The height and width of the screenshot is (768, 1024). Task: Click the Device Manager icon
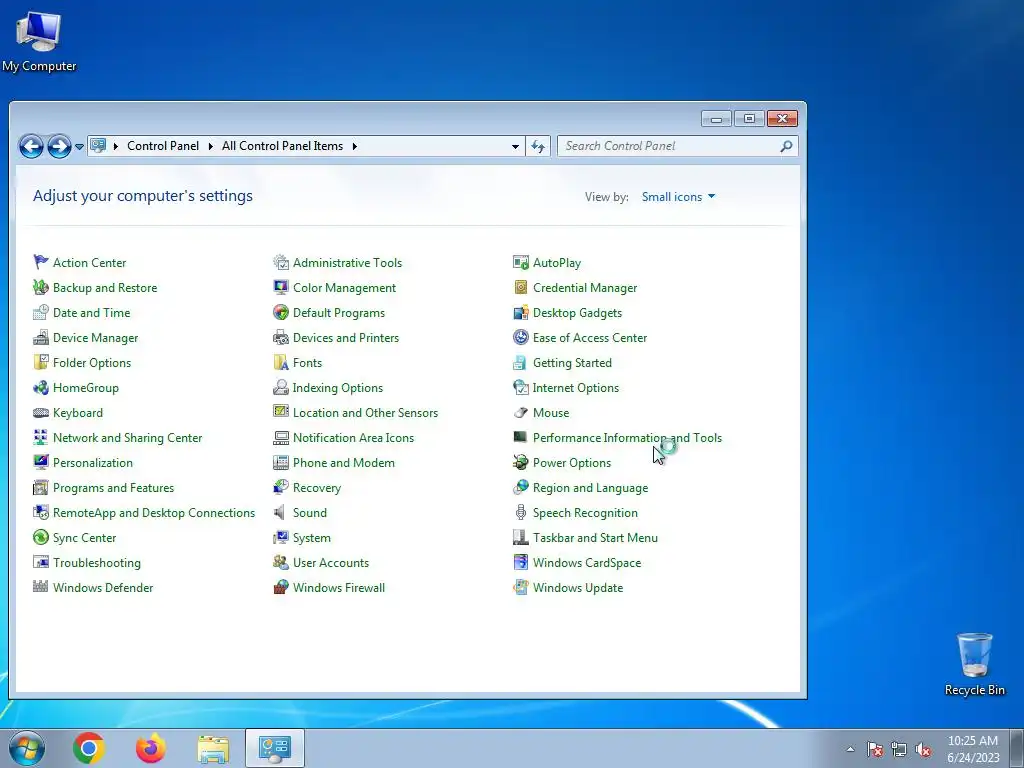click(x=40, y=338)
